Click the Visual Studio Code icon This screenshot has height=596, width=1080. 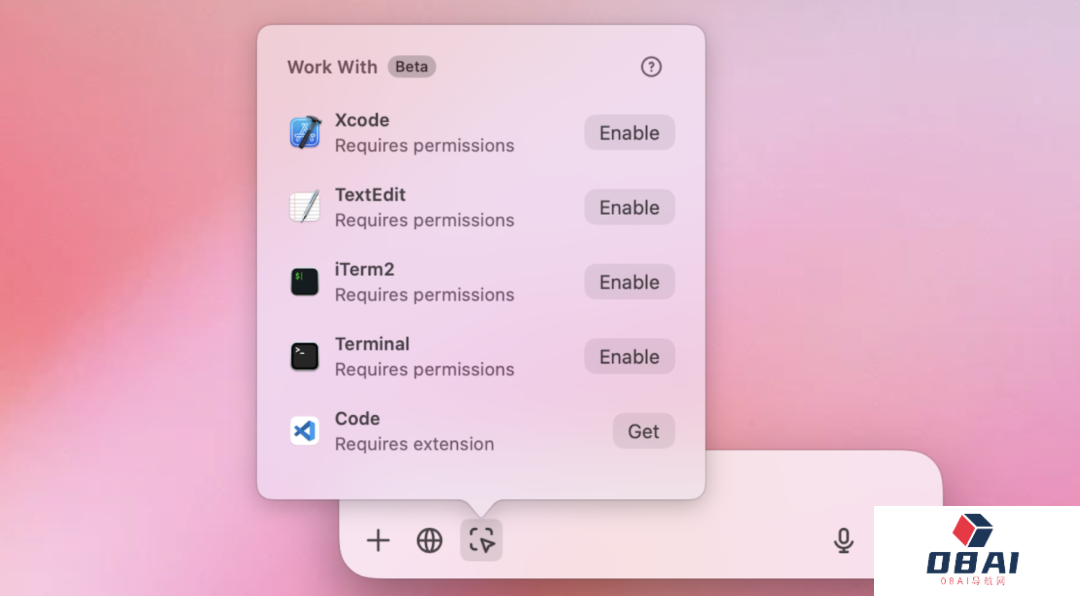click(x=305, y=431)
